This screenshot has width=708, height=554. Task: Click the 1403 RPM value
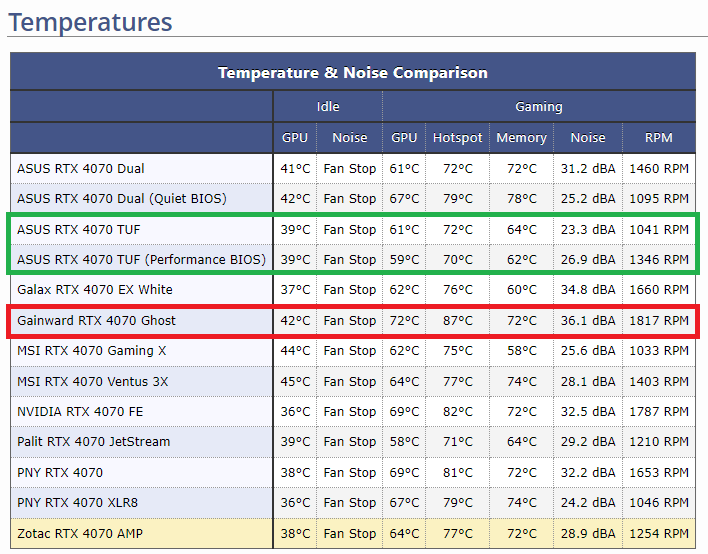coord(659,382)
